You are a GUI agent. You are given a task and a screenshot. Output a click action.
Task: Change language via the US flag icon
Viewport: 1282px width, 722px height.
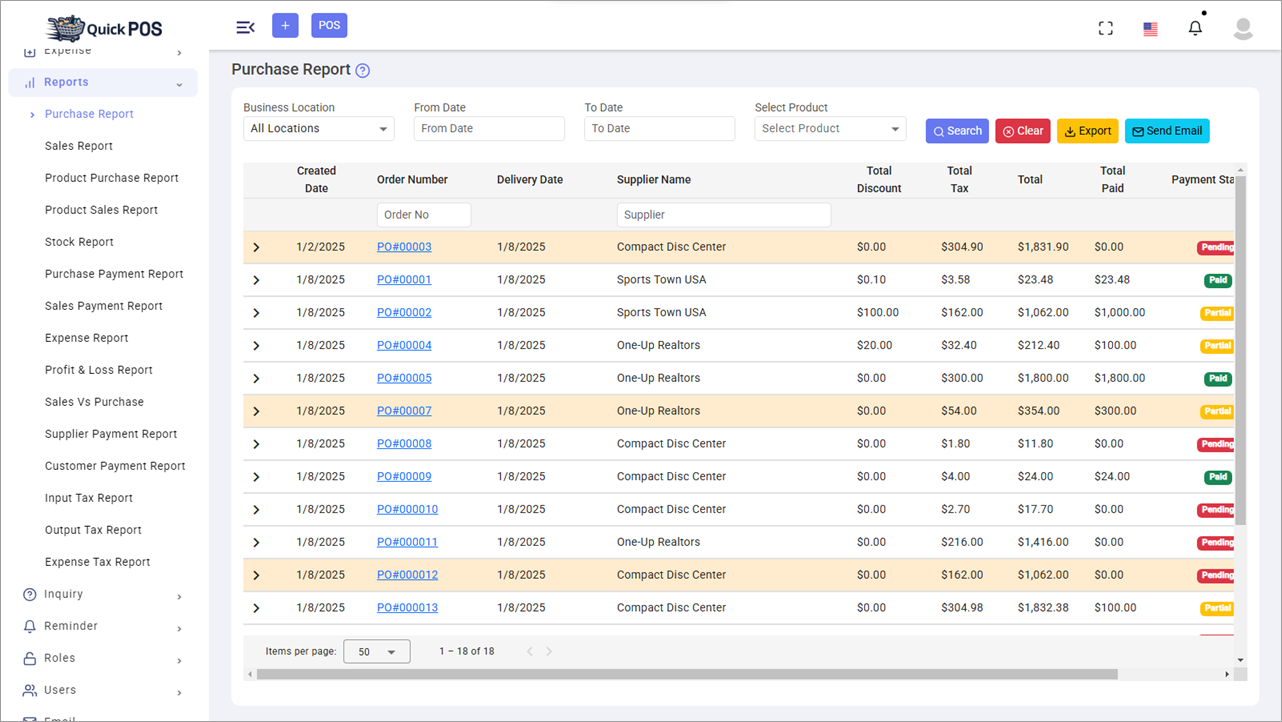(1150, 28)
